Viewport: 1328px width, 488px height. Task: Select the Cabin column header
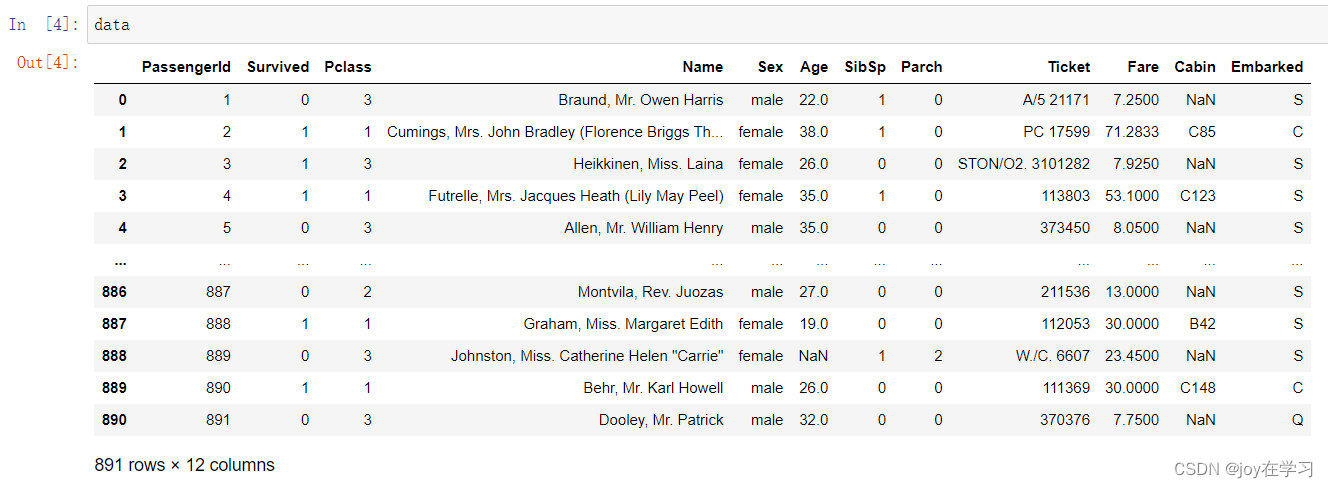click(x=1195, y=67)
